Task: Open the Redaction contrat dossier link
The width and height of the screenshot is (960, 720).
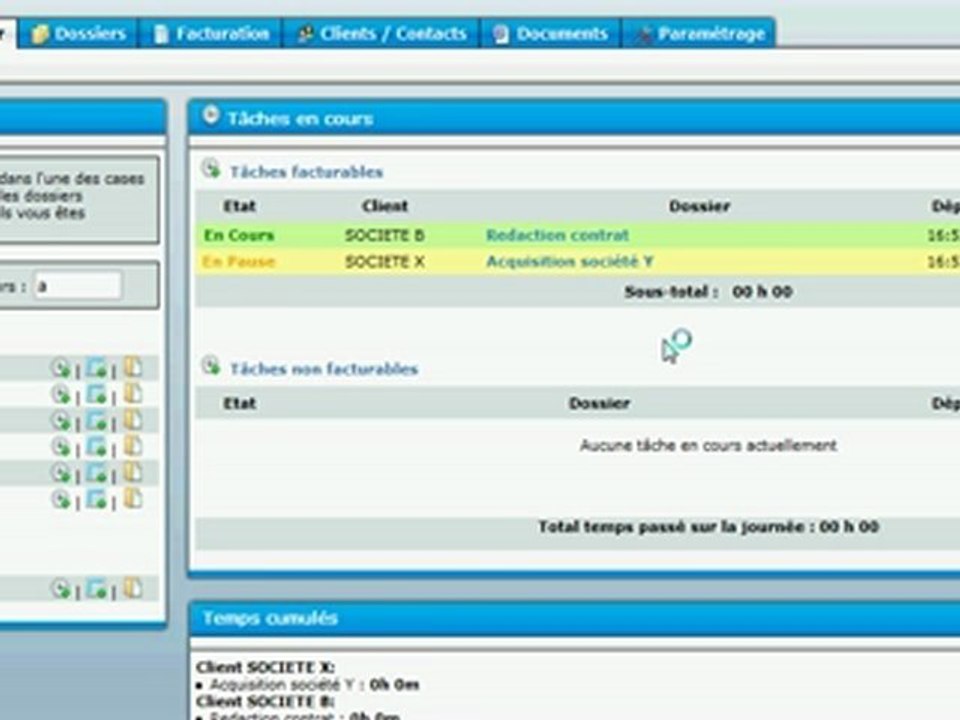Action: click(557, 235)
